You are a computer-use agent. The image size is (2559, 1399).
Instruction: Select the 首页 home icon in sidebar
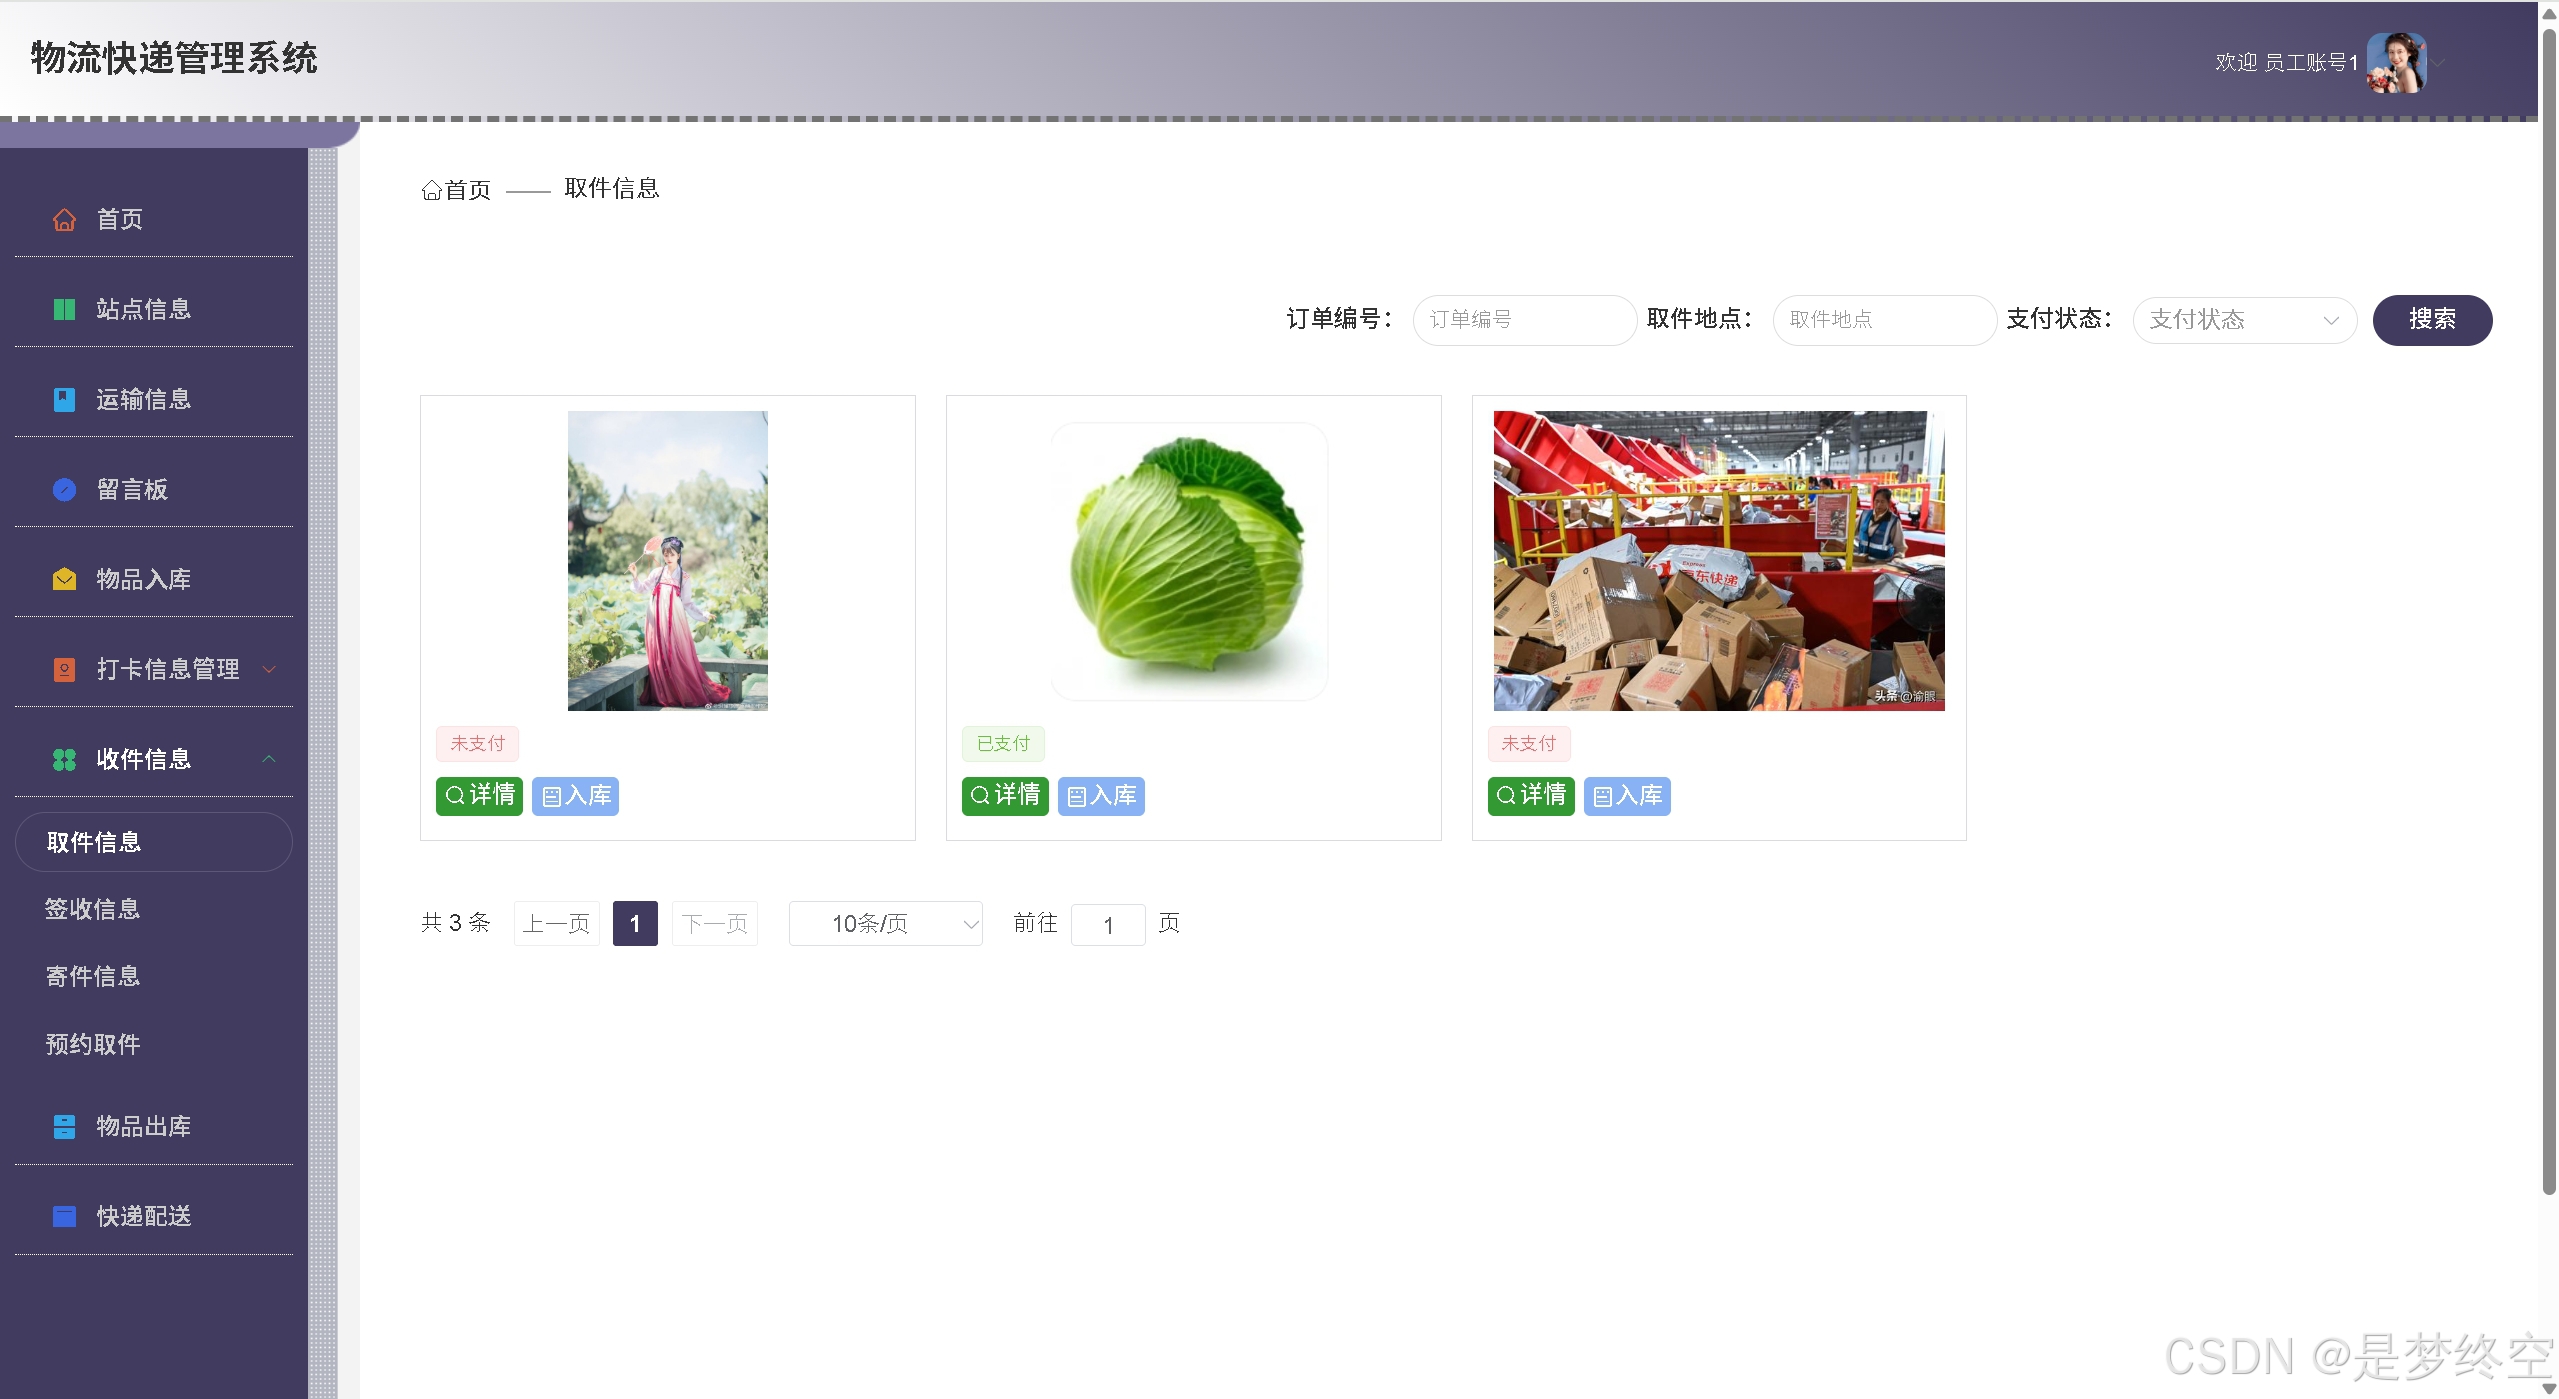[x=64, y=219]
